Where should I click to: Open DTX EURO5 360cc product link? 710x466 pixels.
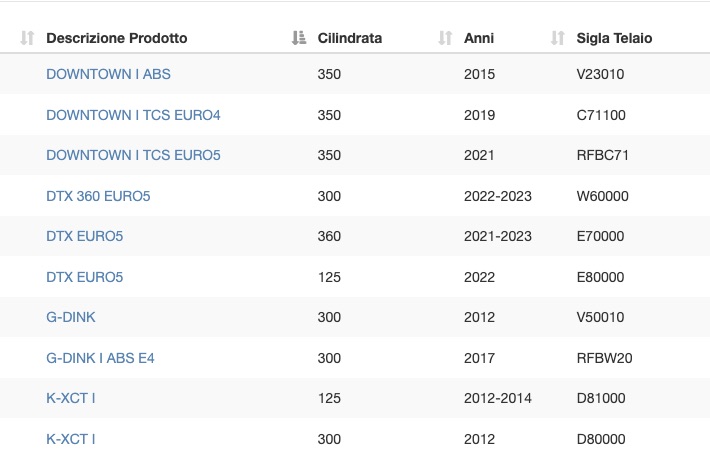[85, 236]
